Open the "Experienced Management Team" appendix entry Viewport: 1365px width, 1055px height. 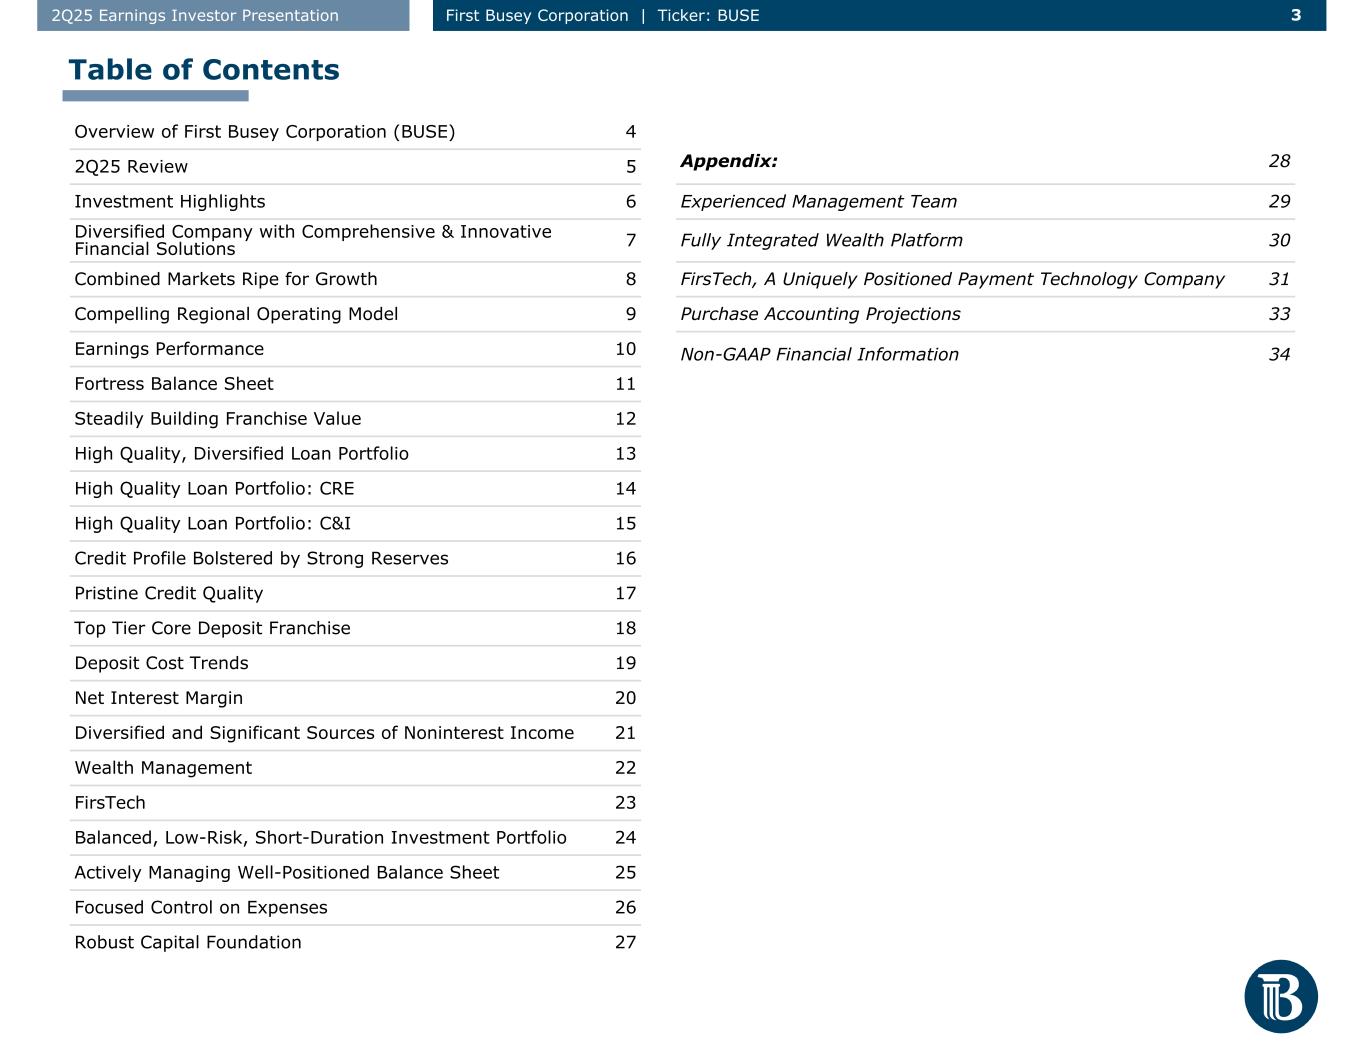pyautogui.click(x=818, y=202)
